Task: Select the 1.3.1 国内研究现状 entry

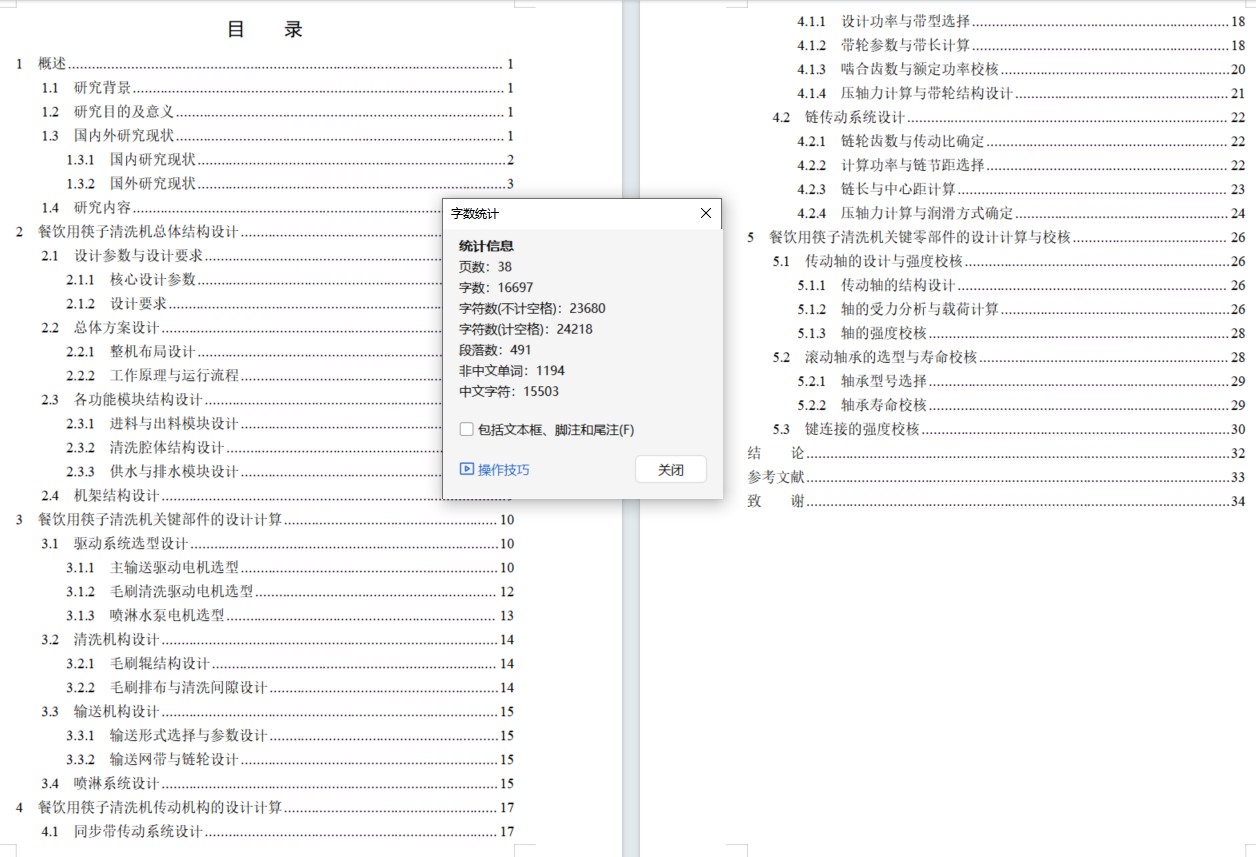Action: pos(290,160)
